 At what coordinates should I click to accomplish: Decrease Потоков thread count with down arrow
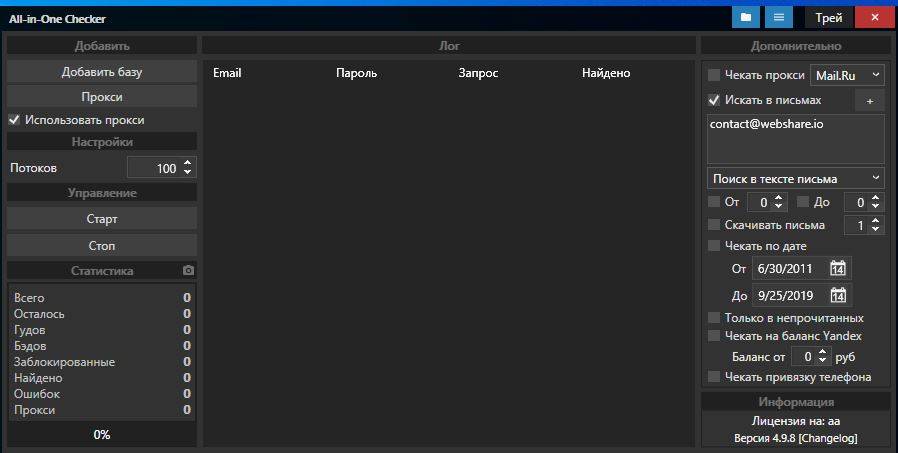[187, 172]
